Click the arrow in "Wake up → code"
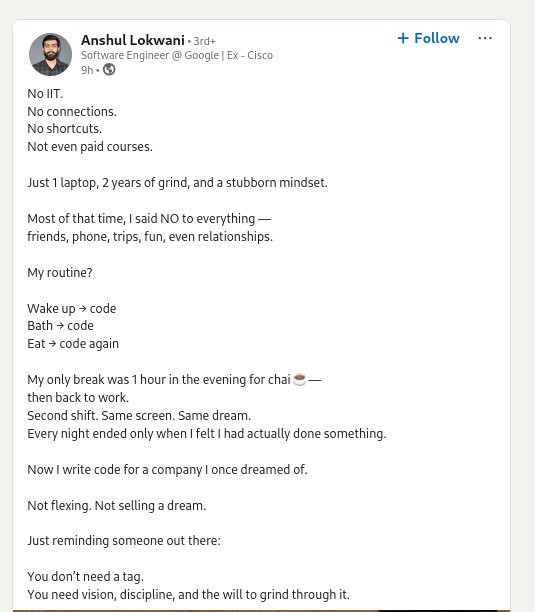The width and height of the screenshot is (535, 612). (x=82, y=309)
